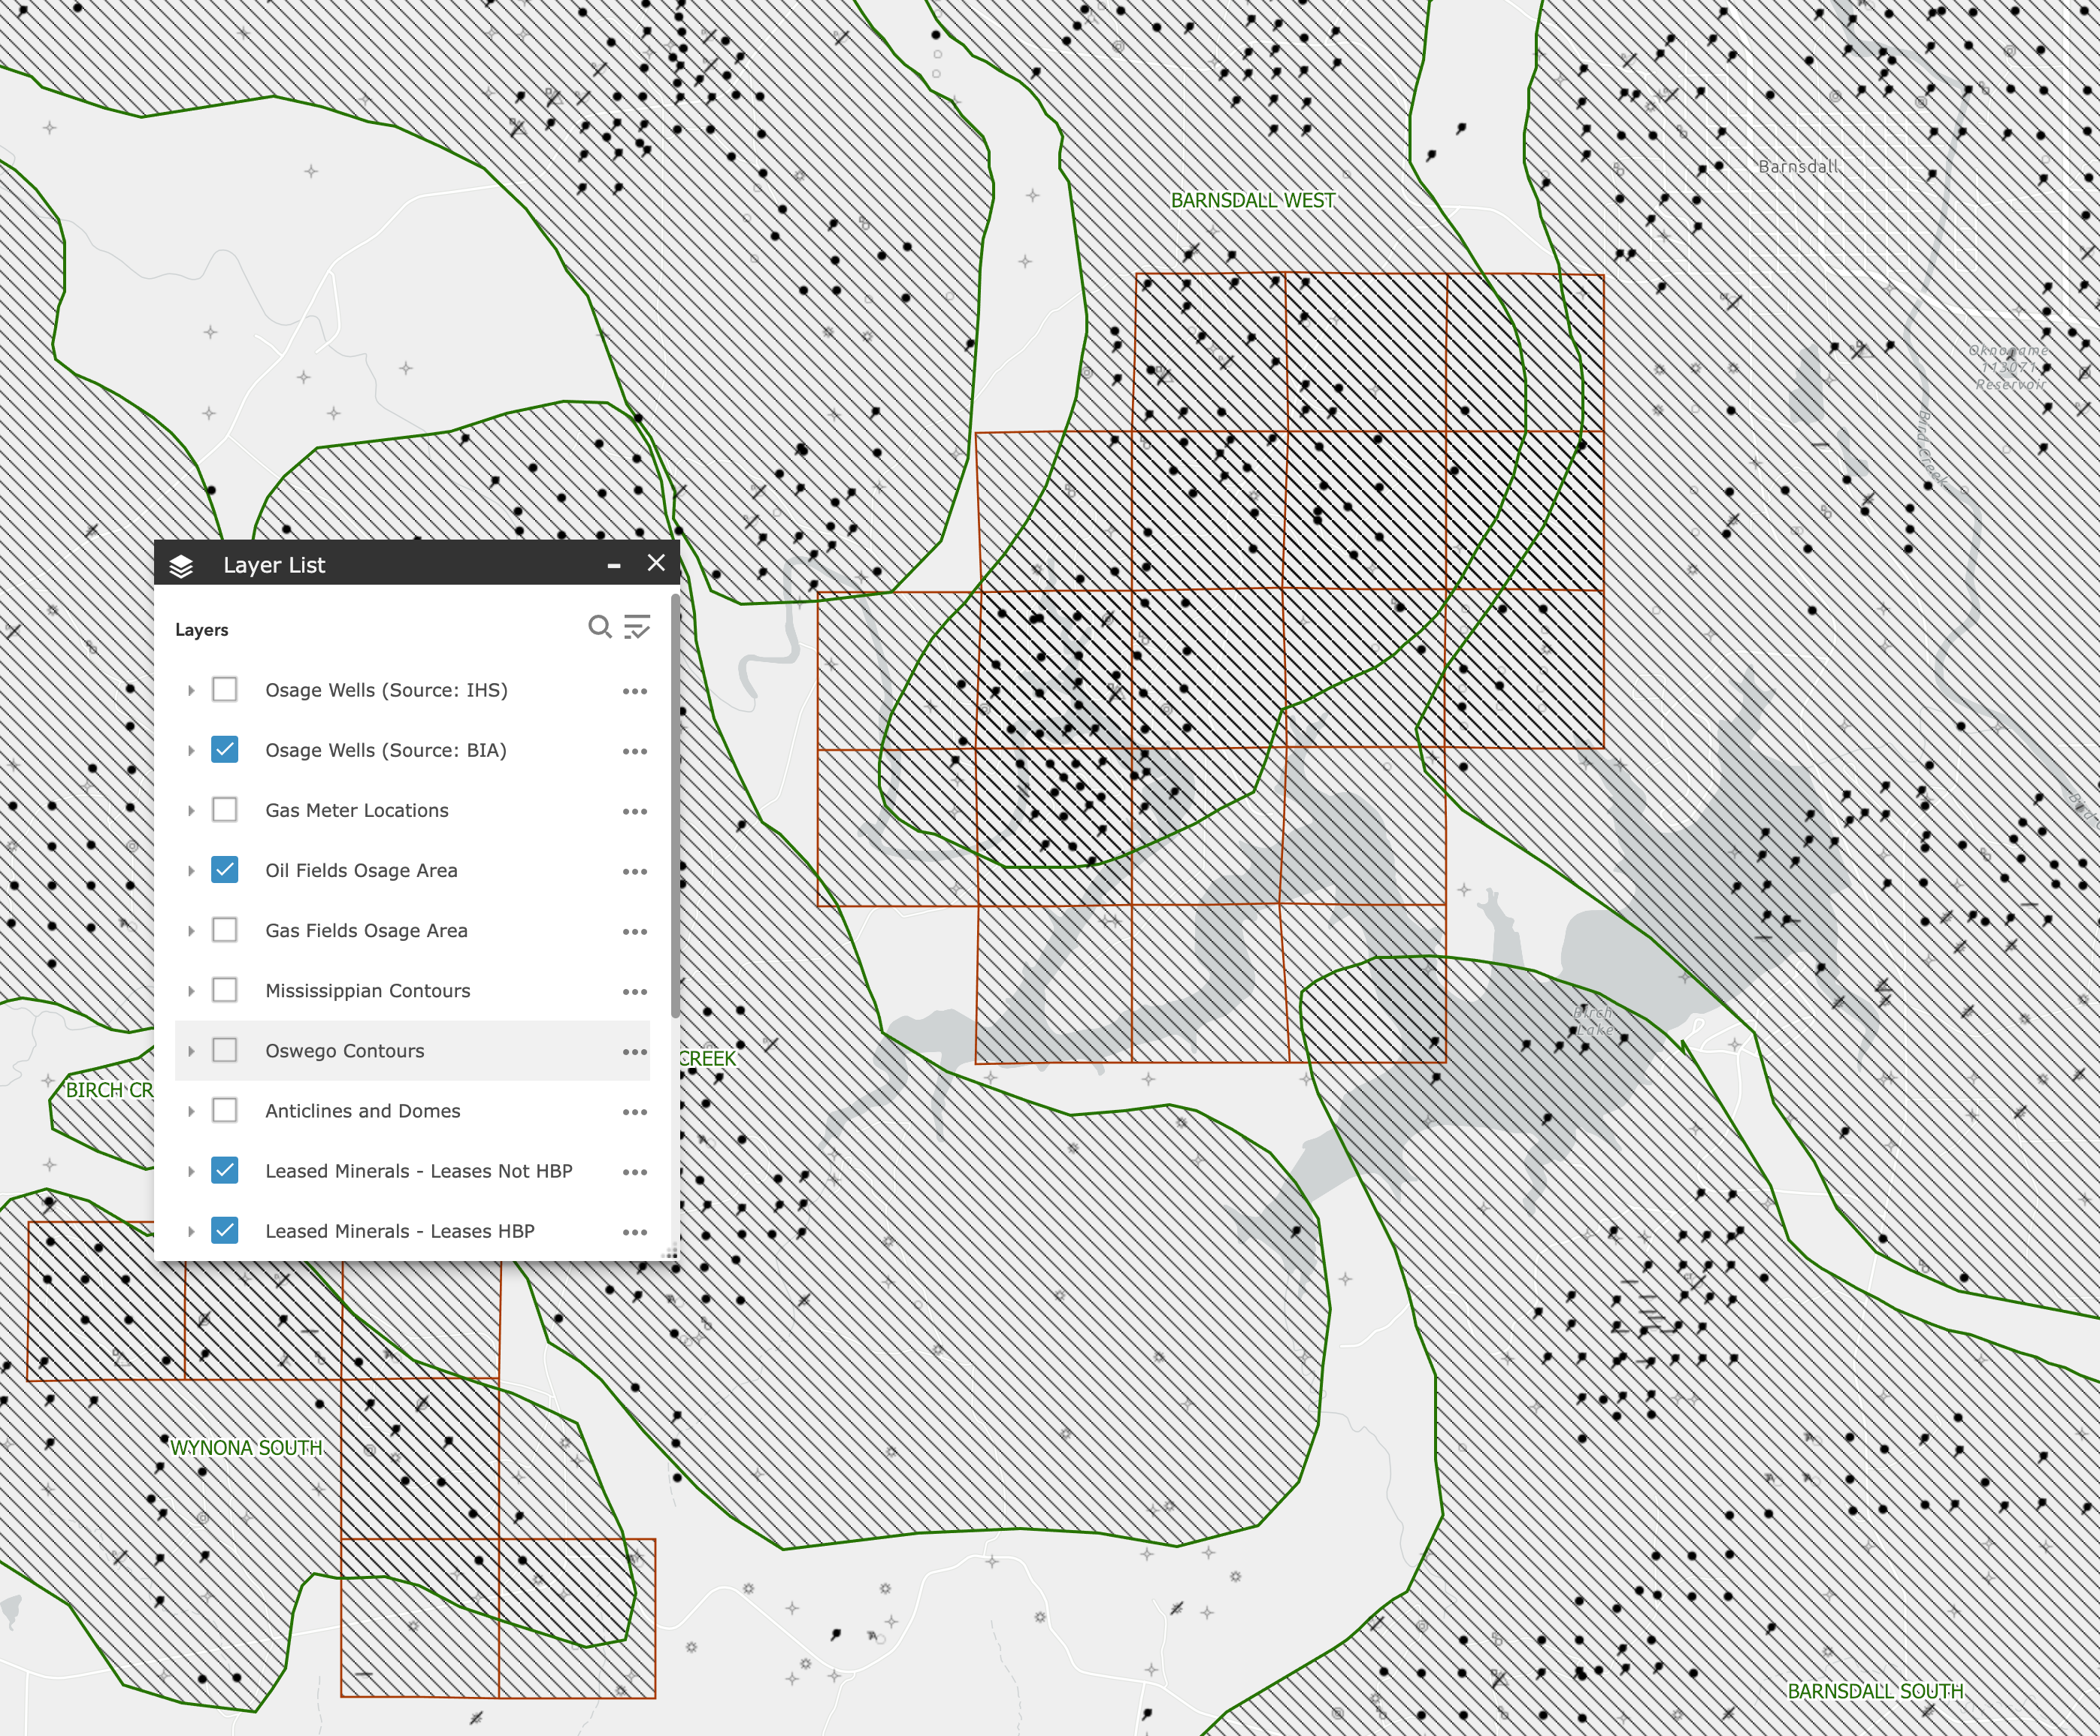Open options menu for Leased Minerals Leases HBP
2100x1736 pixels.
634,1232
